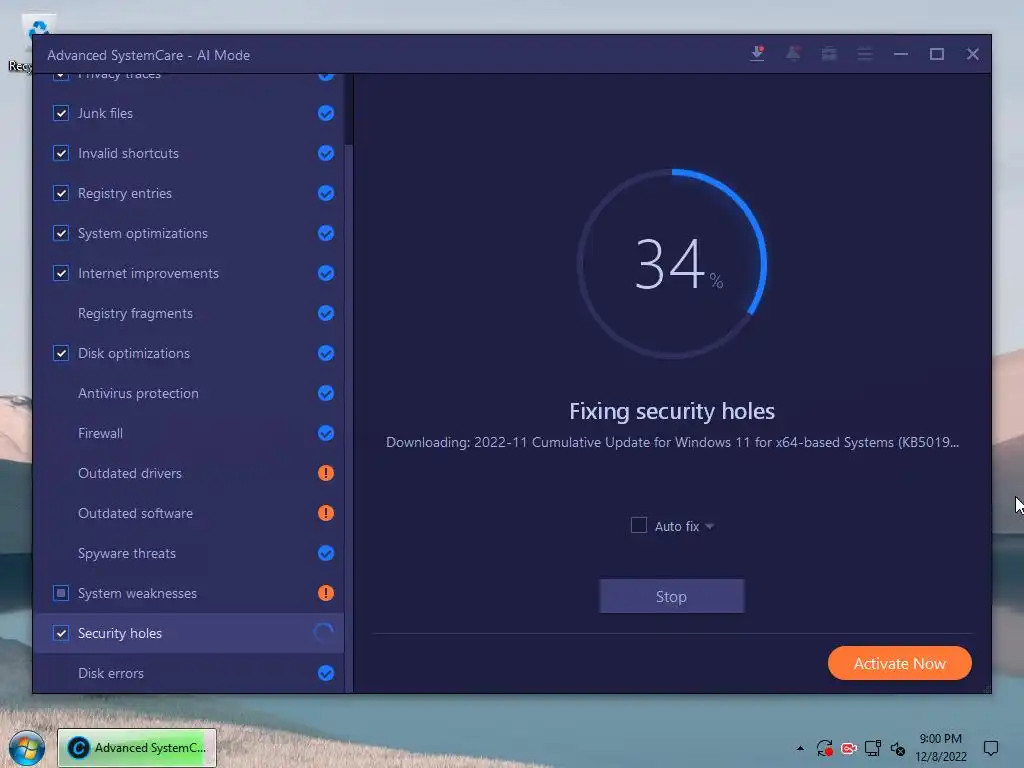Click the orange warning beside Outdated drivers

tap(326, 473)
